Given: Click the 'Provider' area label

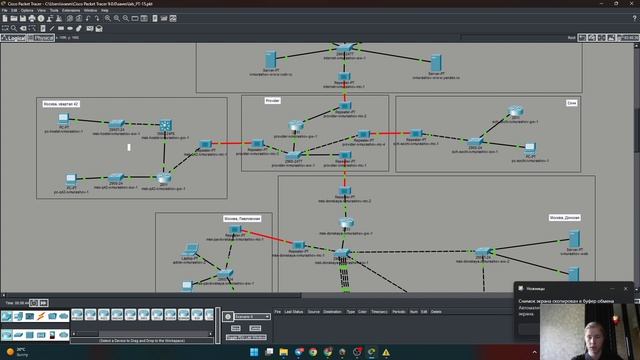Looking at the screenshot, I should [272, 100].
